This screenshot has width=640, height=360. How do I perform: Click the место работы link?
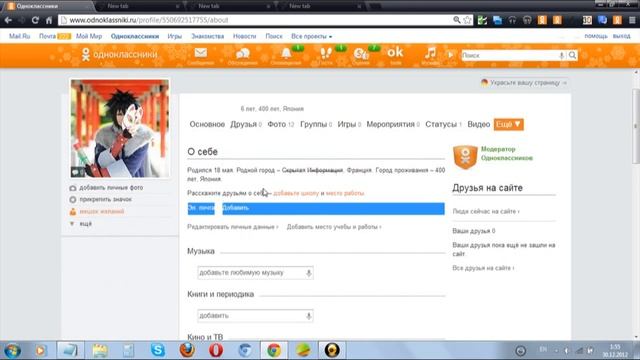[x=345, y=193]
